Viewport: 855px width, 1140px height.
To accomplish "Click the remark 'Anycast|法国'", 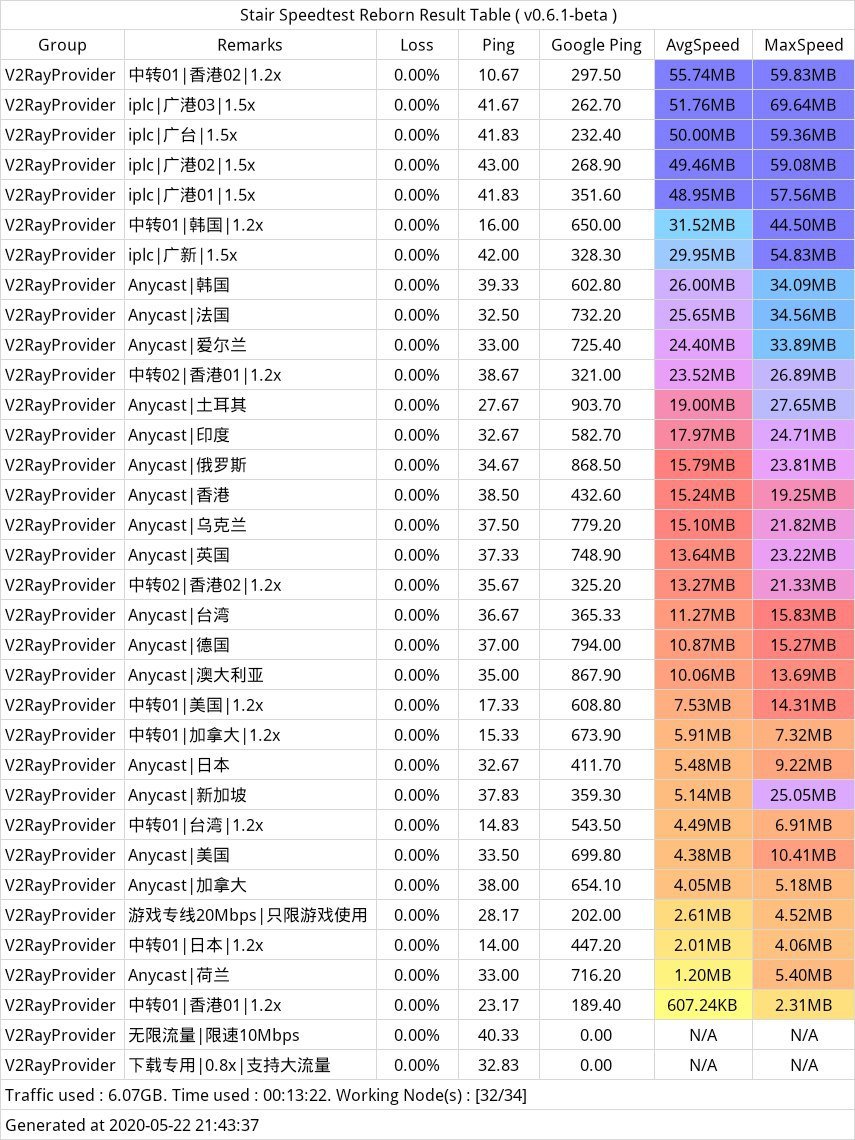I will pyautogui.click(x=179, y=315).
